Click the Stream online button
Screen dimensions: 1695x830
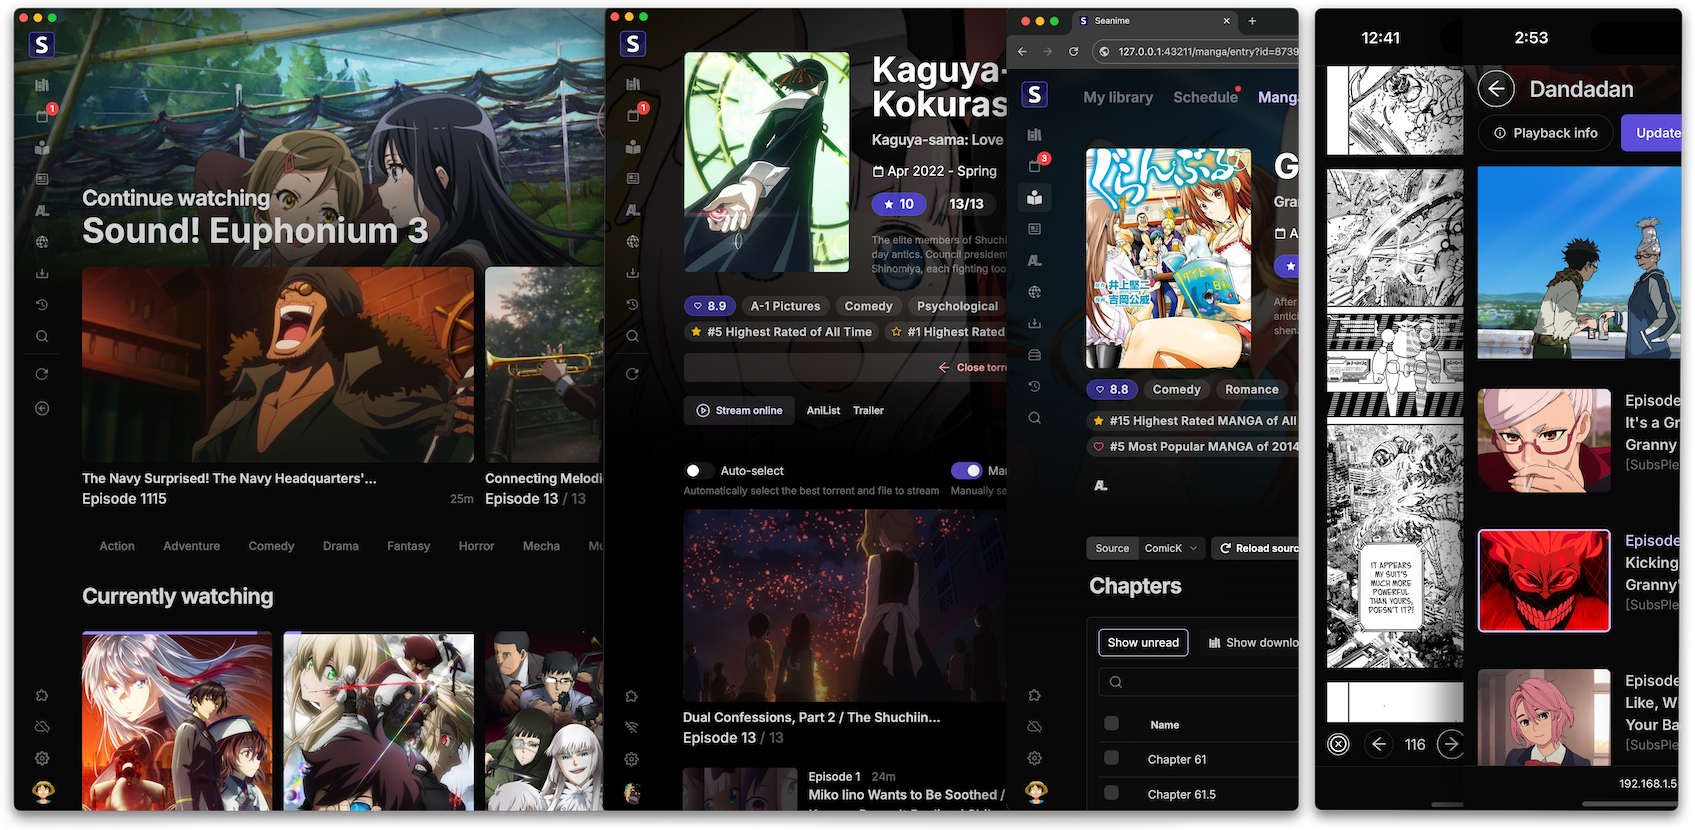tap(739, 410)
